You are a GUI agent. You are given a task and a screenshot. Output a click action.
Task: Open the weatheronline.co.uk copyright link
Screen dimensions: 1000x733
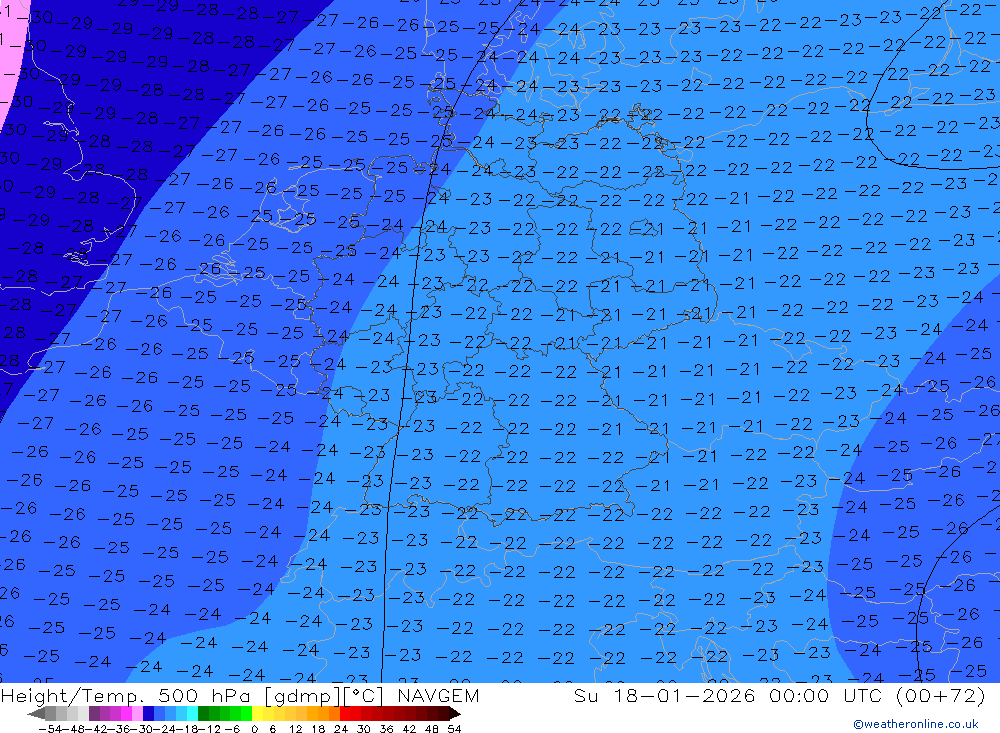click(916, 724)
